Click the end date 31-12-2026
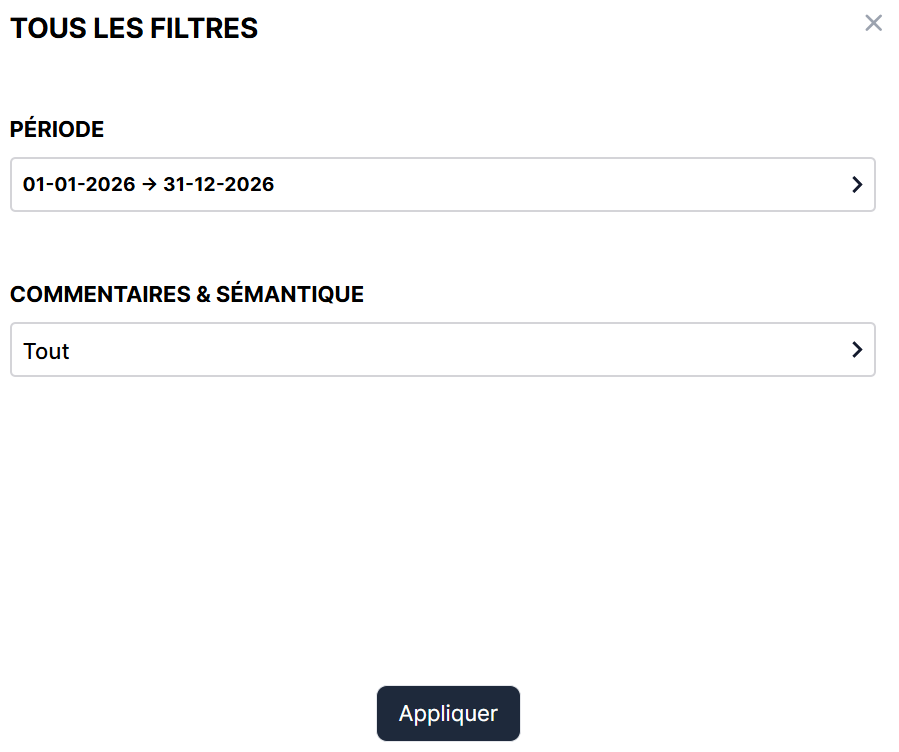 point(218,185)
